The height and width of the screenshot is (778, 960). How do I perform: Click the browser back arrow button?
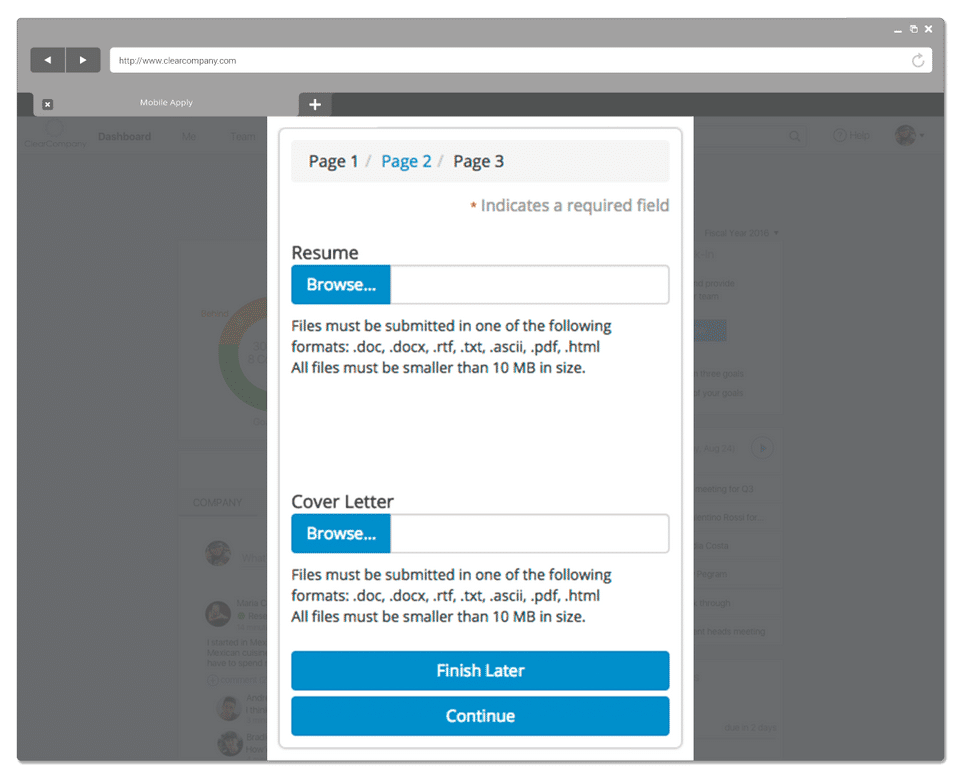48,60
